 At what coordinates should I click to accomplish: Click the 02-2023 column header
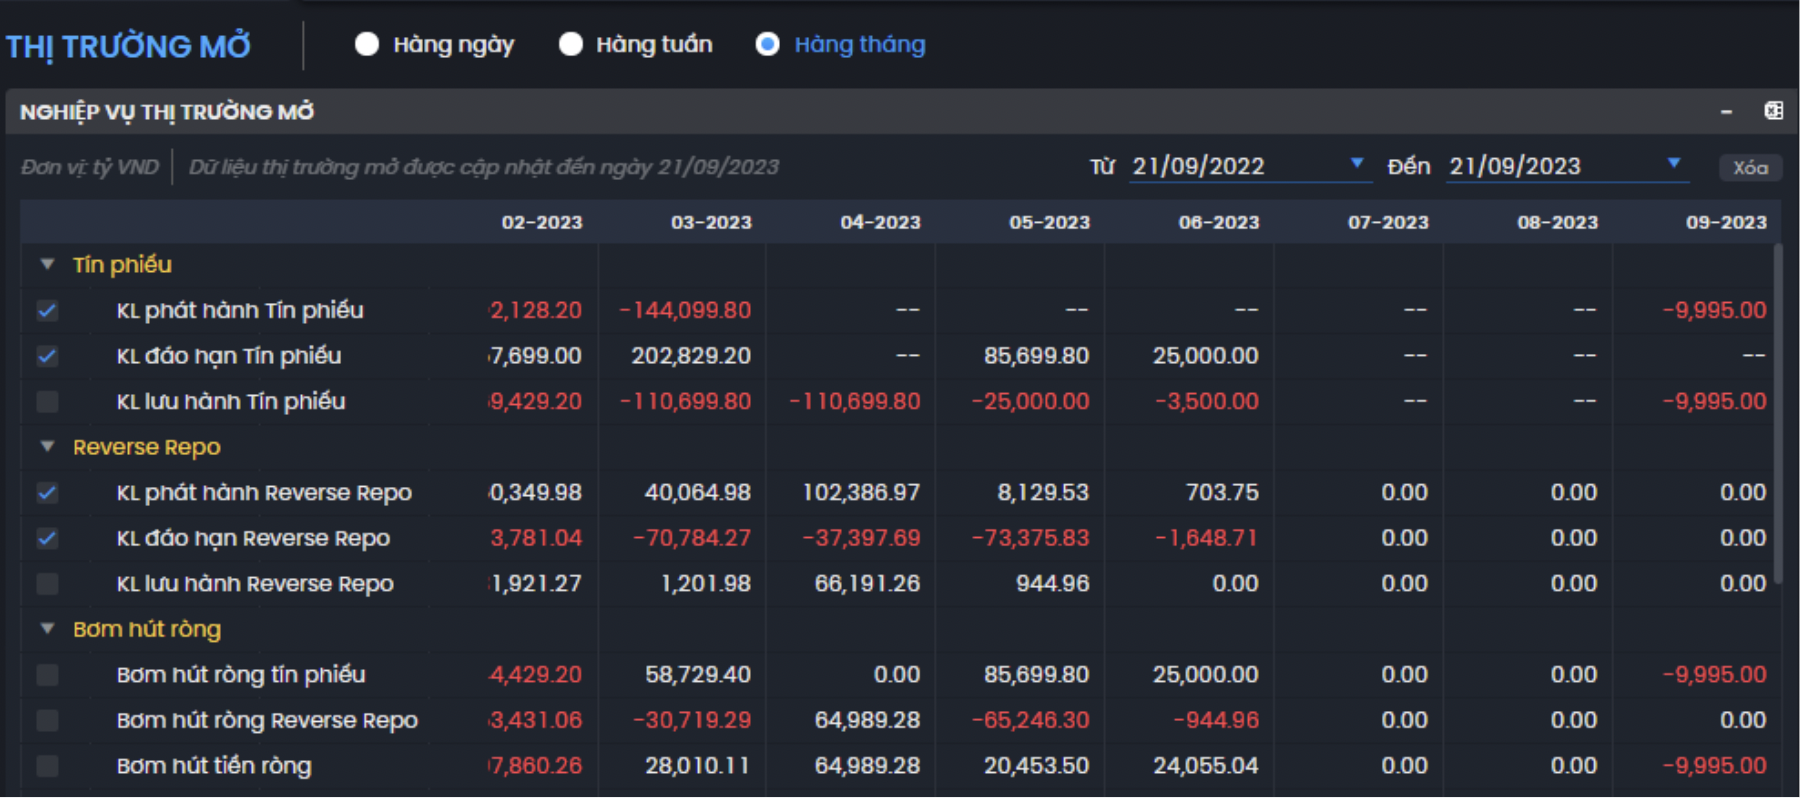(x=541, y=222)
